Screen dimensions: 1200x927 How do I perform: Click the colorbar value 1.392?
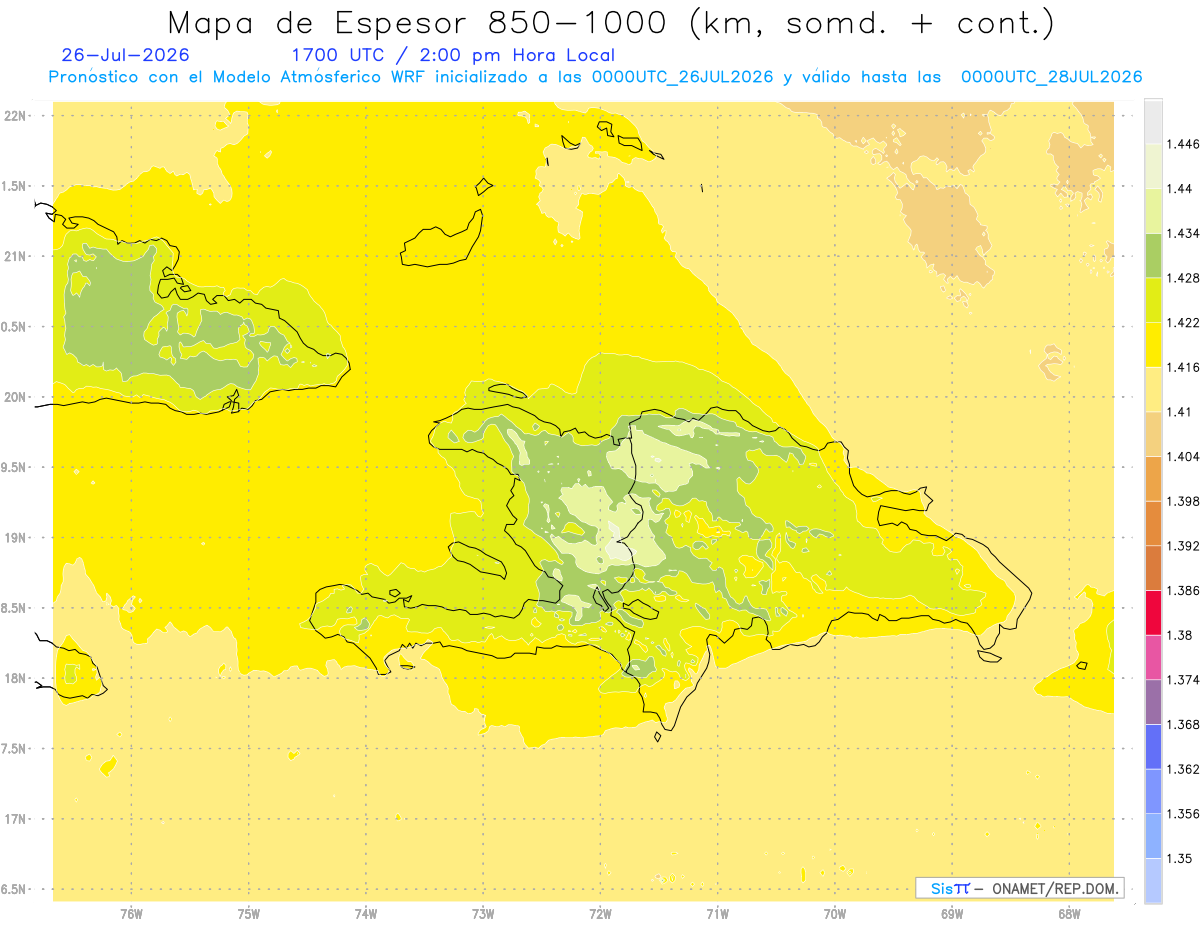(x=1185, y=546)
